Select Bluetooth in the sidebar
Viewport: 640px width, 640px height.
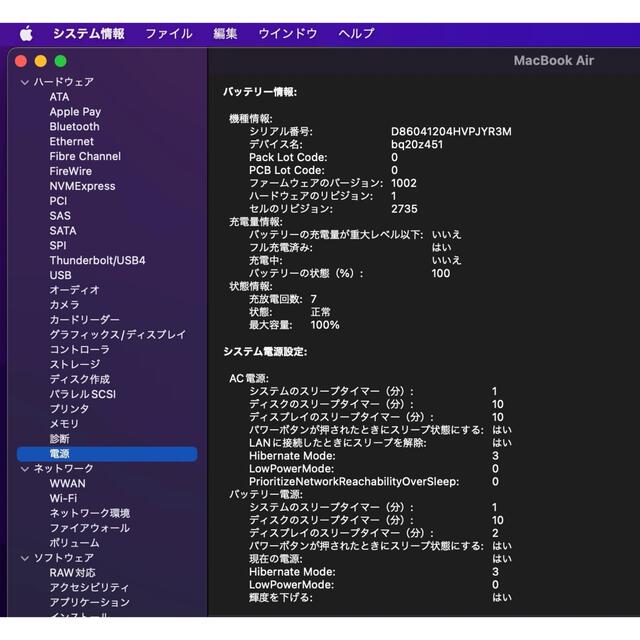point(74,127)
